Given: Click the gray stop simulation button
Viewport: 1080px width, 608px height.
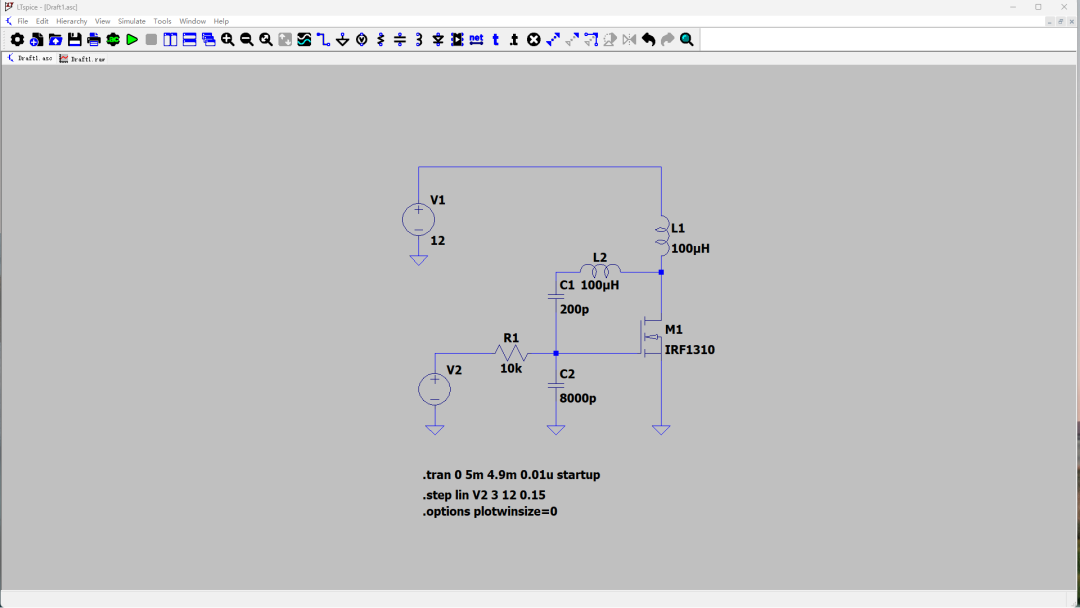Looking at the screenshot, I should (x=151, y=40).
